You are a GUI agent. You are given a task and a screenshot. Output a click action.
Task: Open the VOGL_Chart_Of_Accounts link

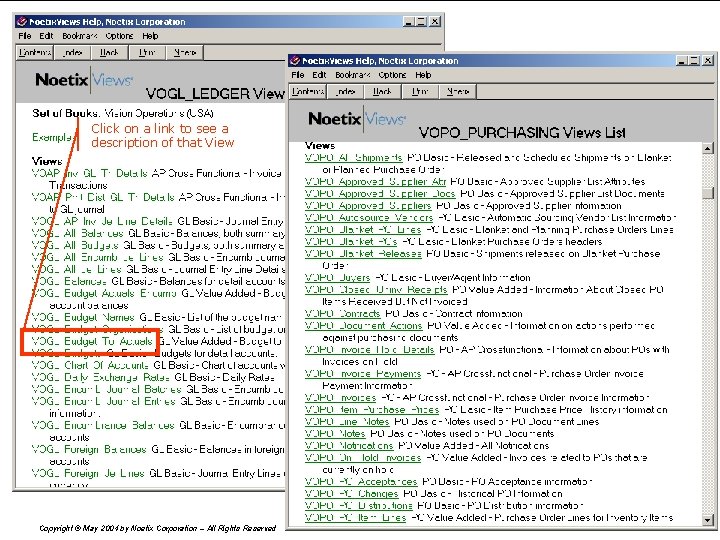90,366
